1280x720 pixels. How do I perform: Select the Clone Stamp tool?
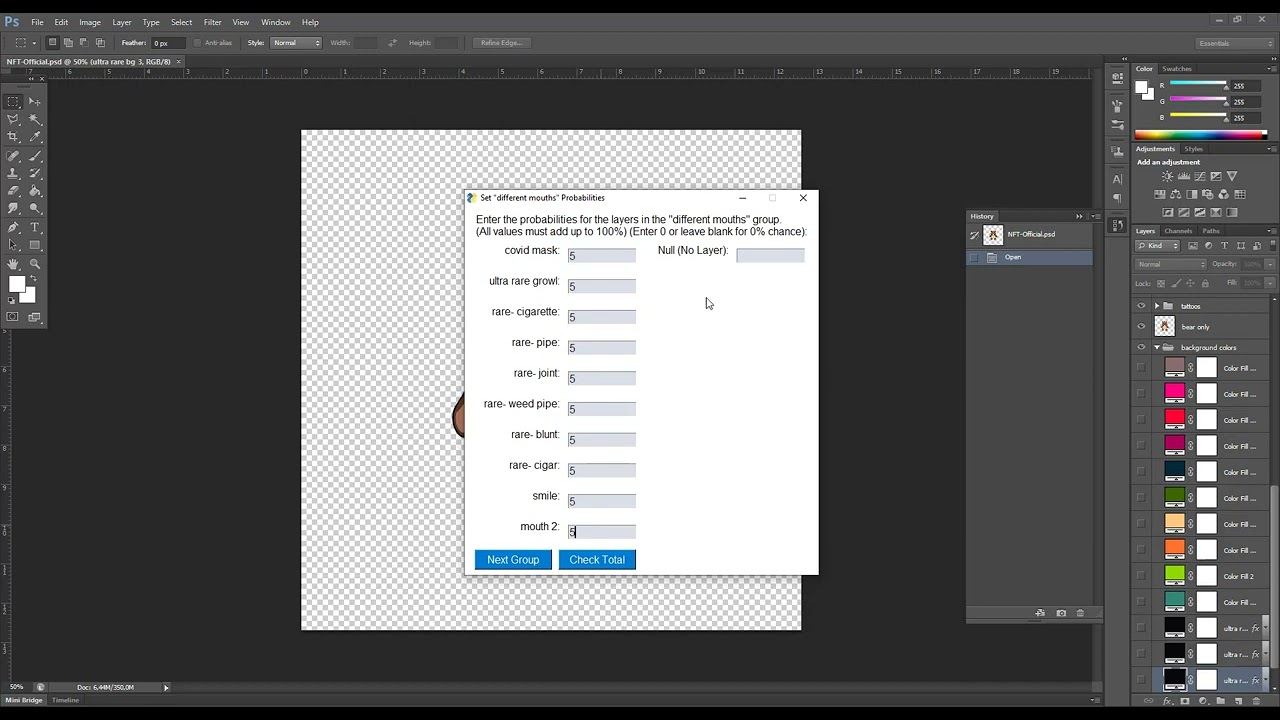click(x=14, y=173)
